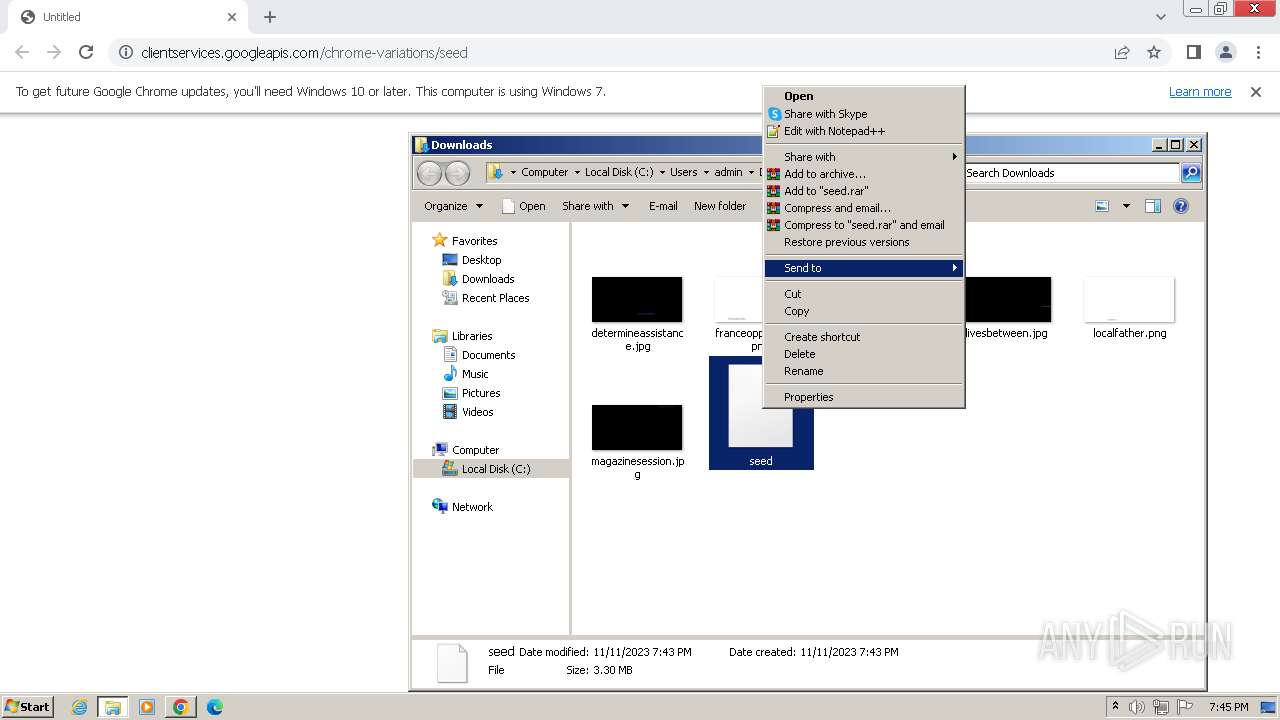Screen dimensions: 1280x720
Task: Choose Restore previous versions
Action: click(864, 242)
